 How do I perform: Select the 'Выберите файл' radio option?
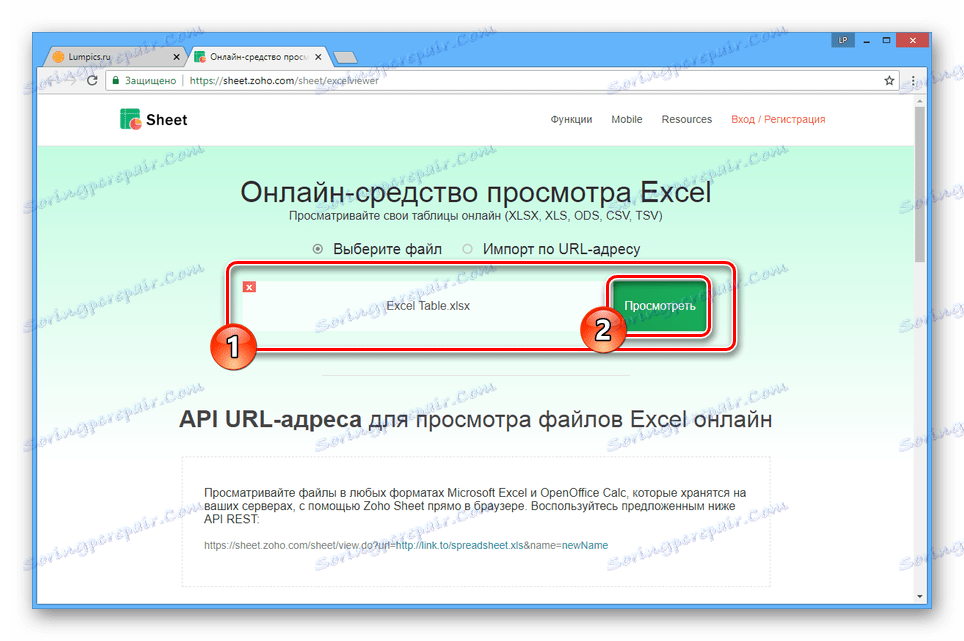(318, 248)
